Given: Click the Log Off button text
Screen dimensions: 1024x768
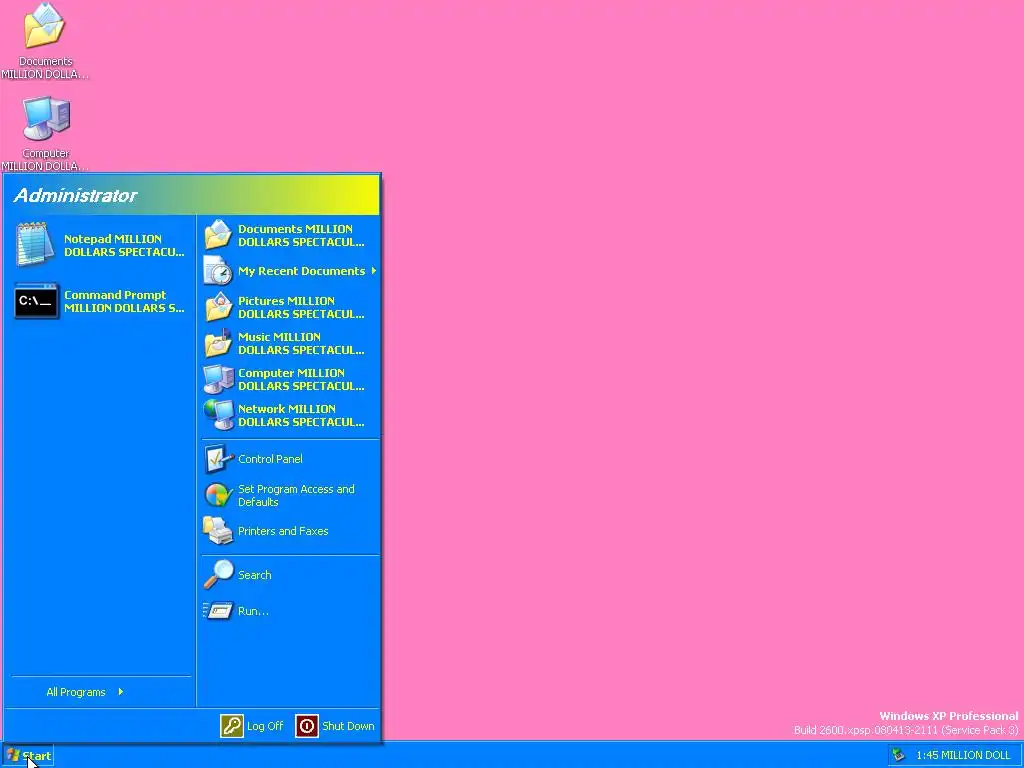Looking at the screenshot, I should click(265, 726).
